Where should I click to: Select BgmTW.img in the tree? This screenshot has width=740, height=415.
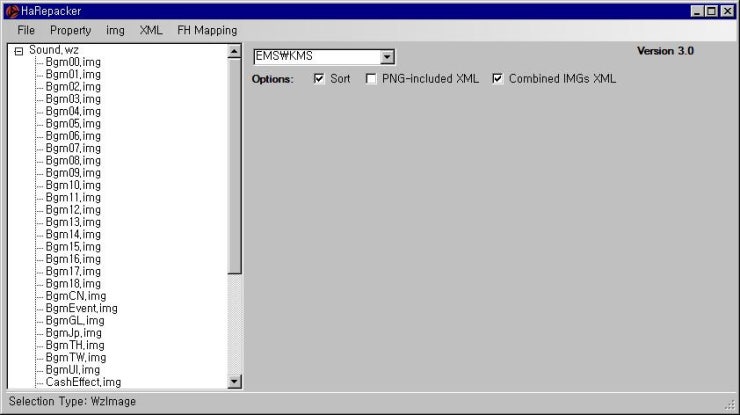(76, 357)
